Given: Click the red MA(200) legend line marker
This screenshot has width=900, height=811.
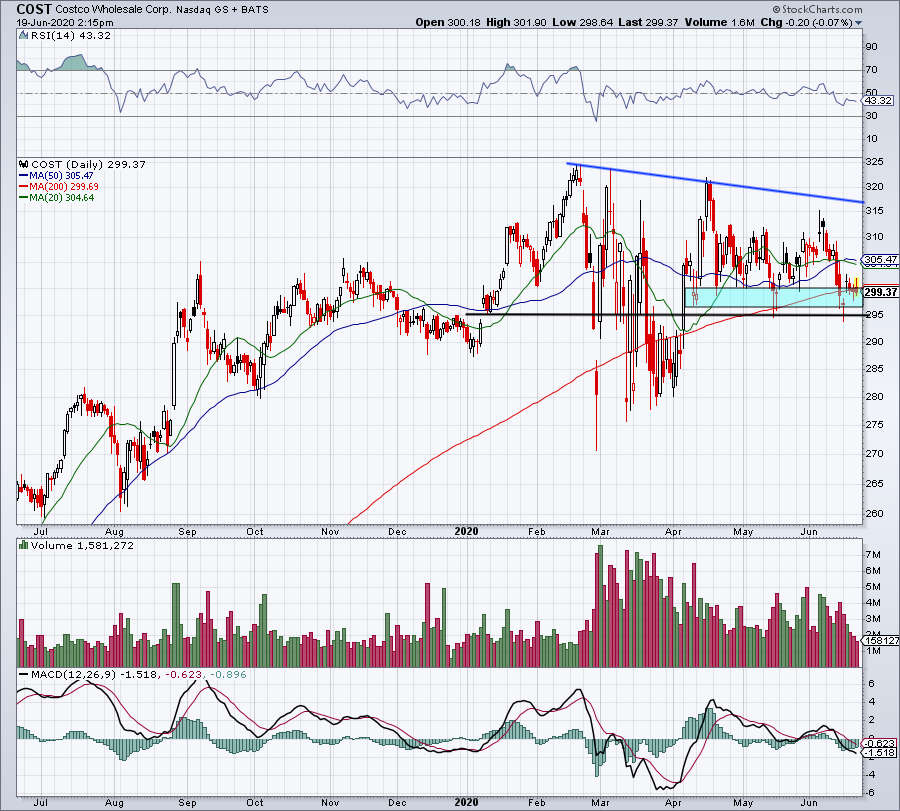Looking at the screenshot, I should point(24,187).
